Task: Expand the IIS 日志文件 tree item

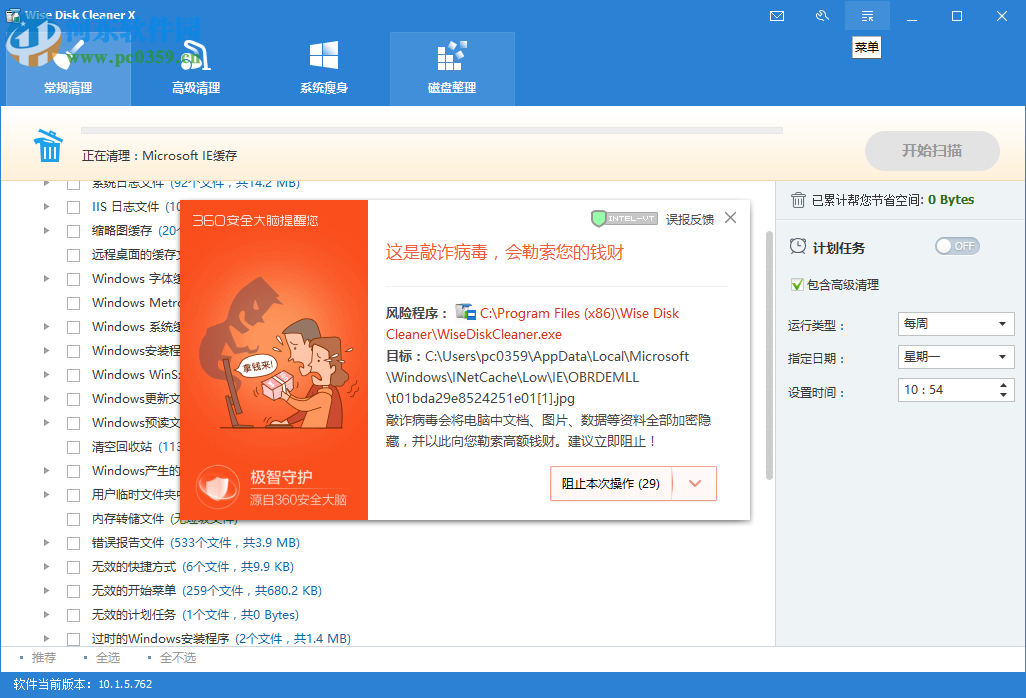Action: click(x=46, y=207)
